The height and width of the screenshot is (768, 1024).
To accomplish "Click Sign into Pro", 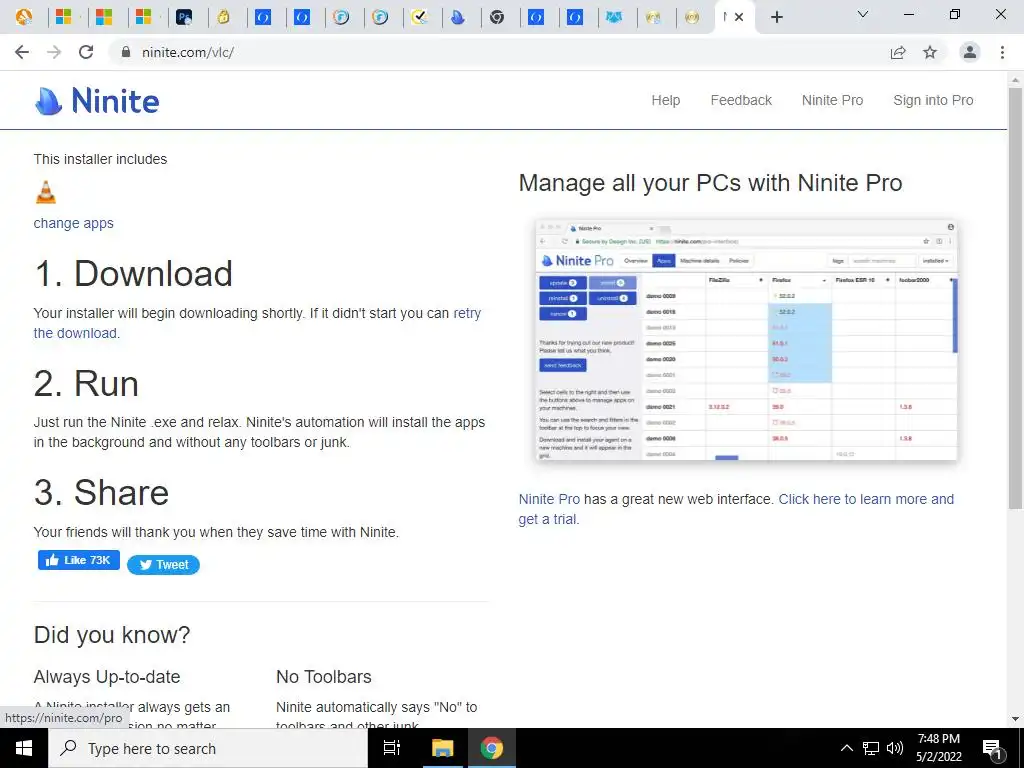I will coord(933,100).
